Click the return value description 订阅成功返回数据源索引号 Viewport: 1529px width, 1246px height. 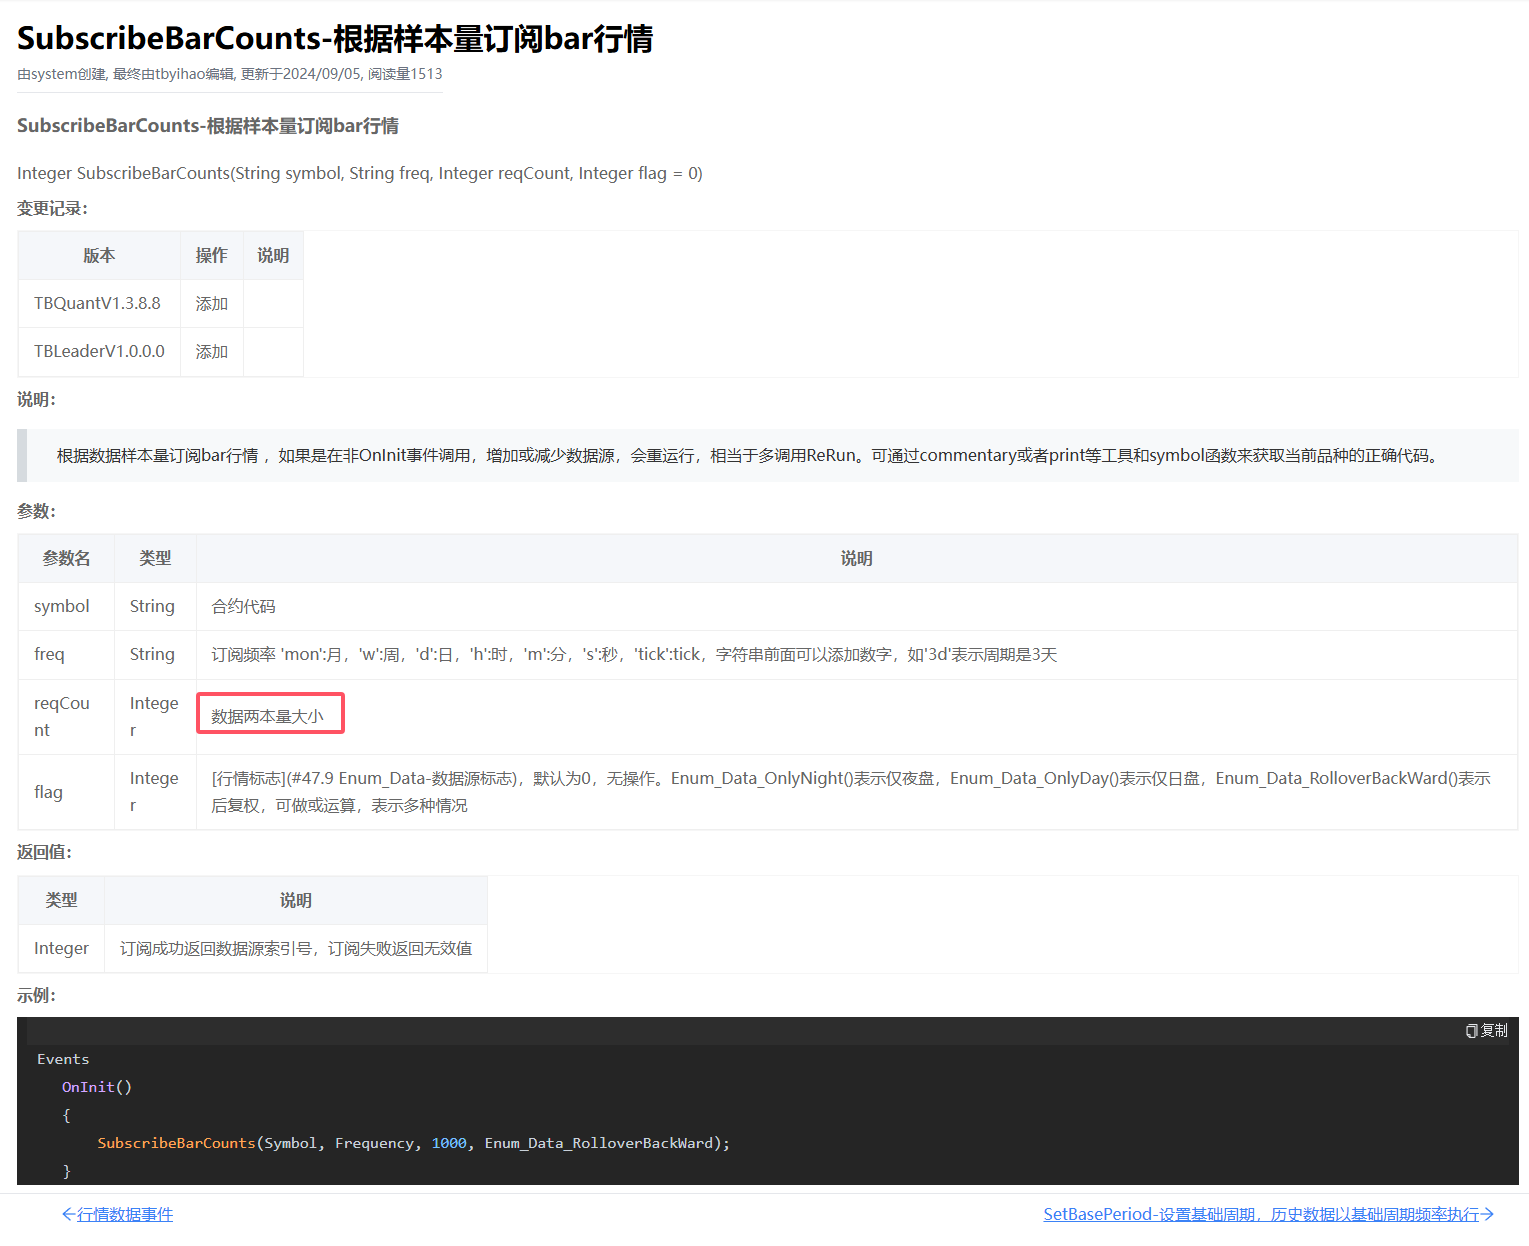click(296, 948)
